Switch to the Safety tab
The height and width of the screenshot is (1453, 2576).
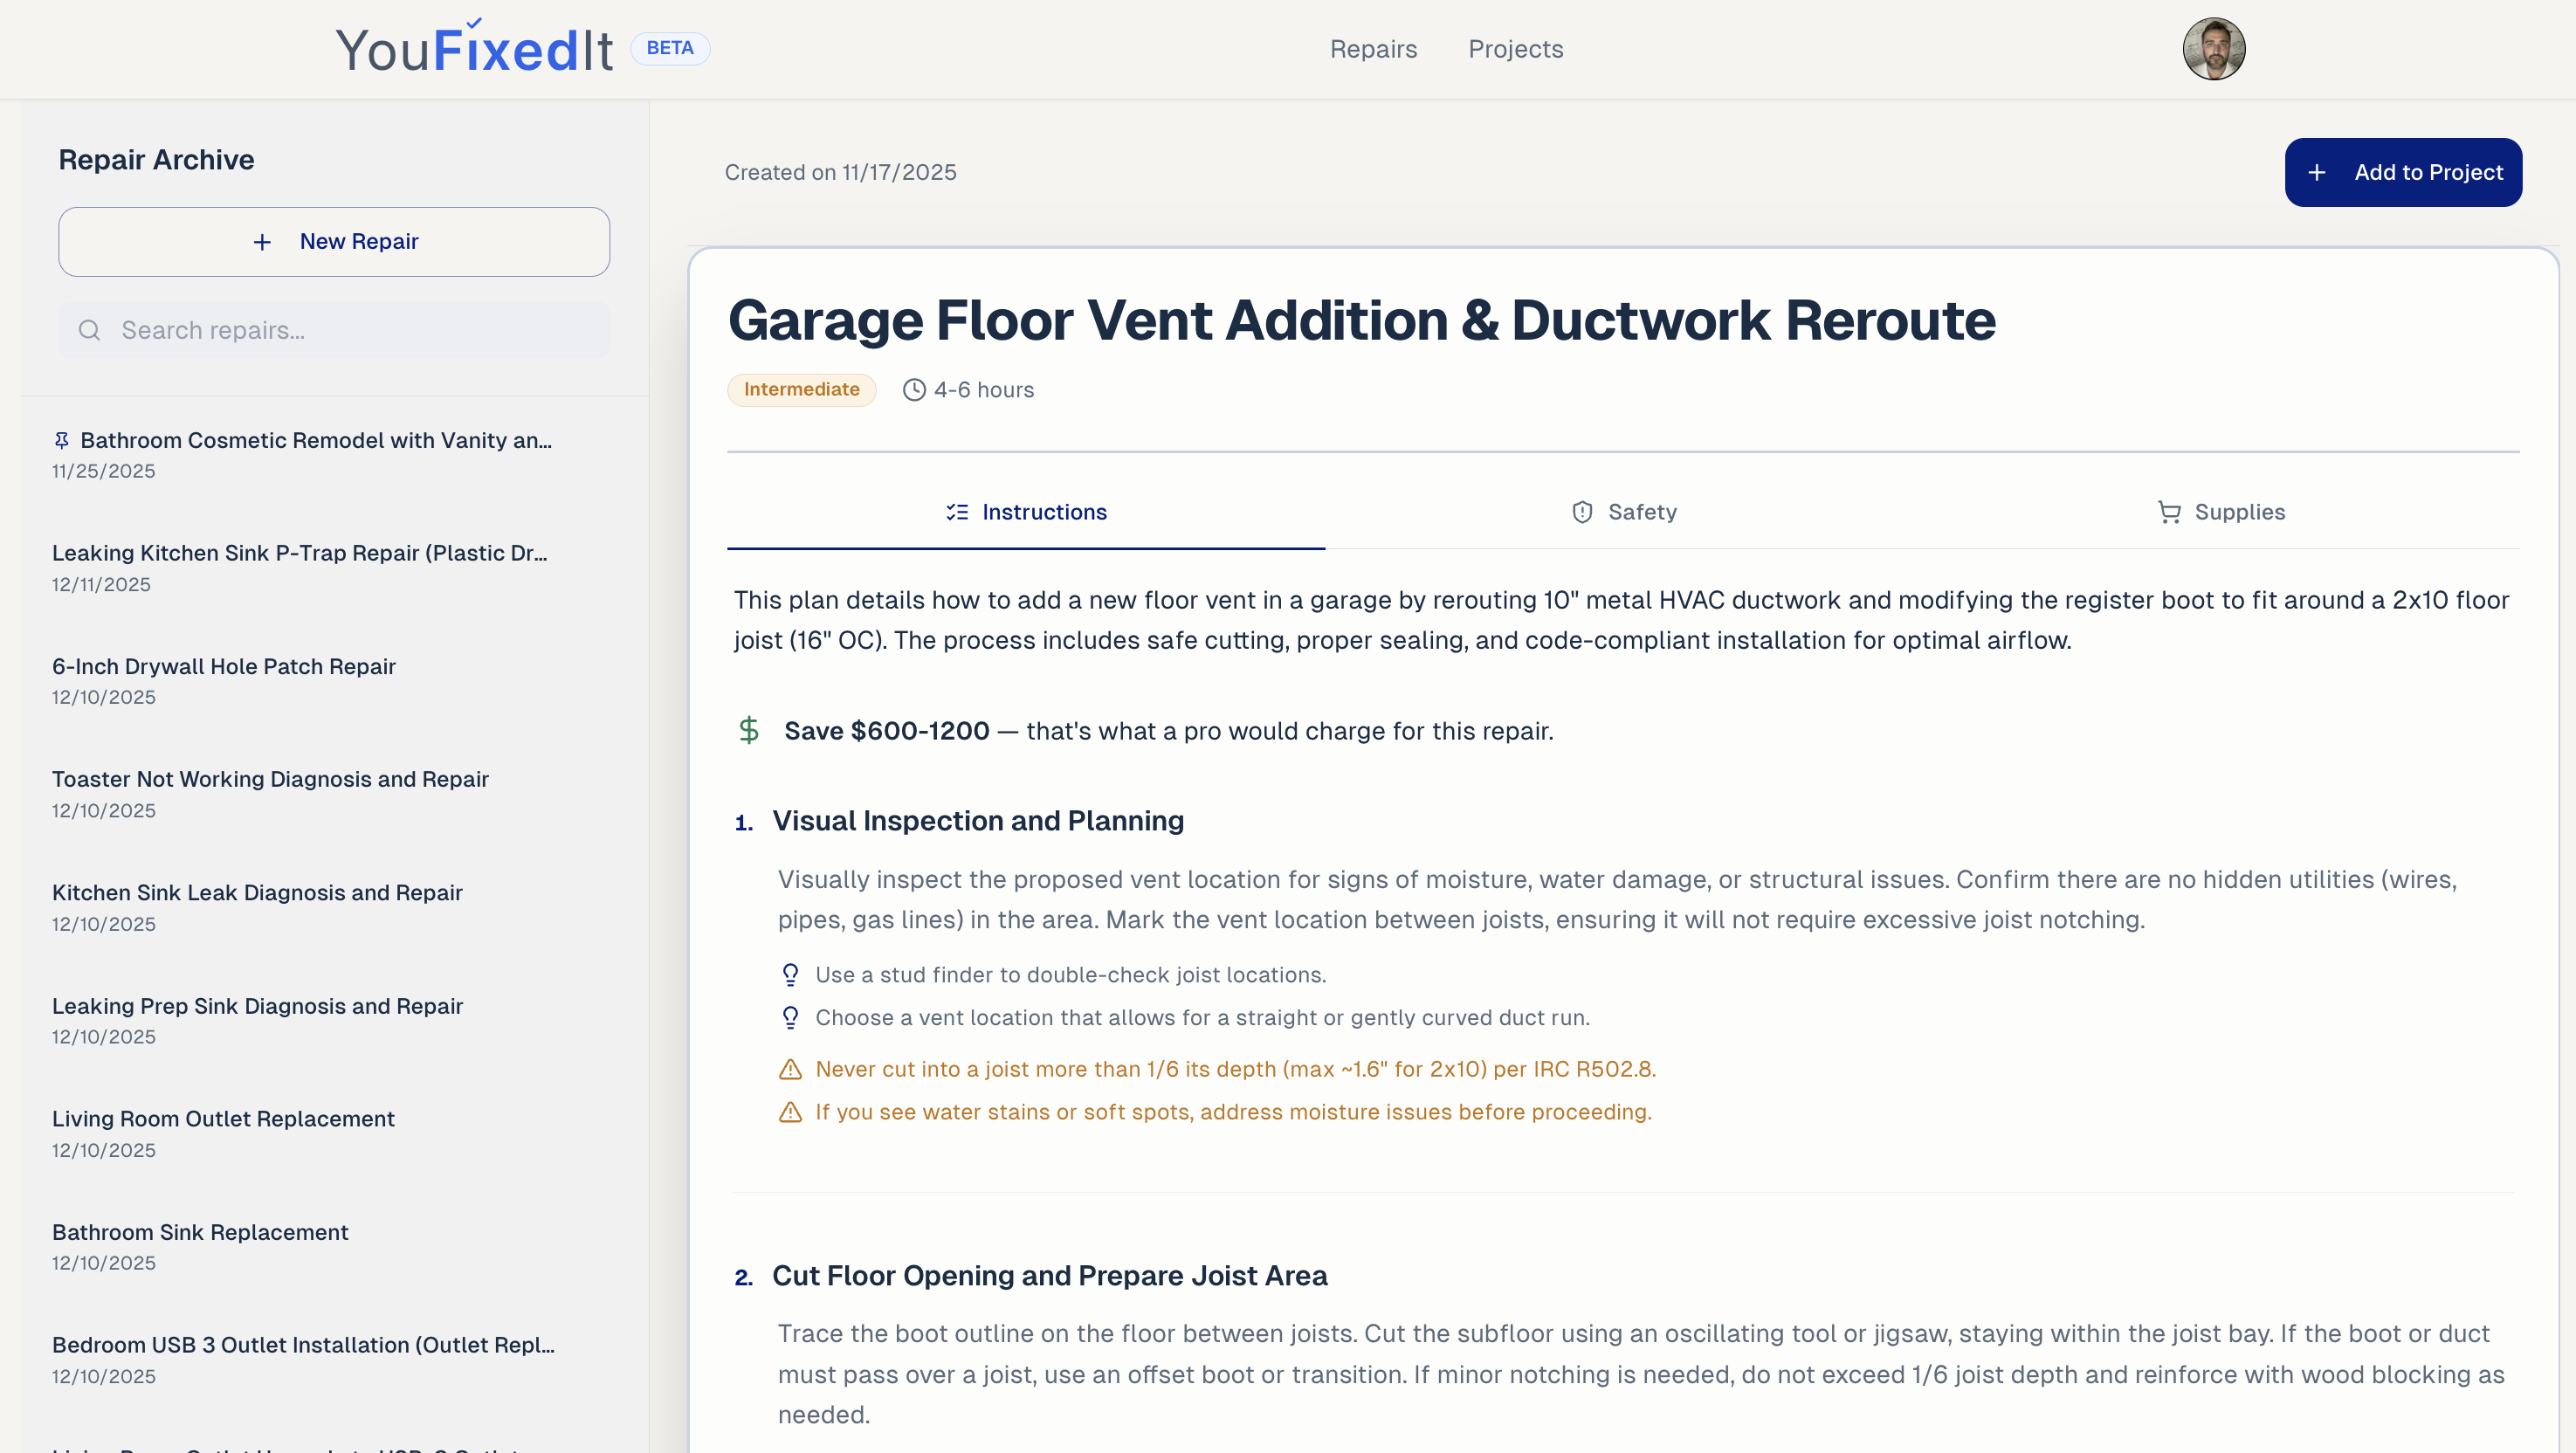coord(1623,512)
